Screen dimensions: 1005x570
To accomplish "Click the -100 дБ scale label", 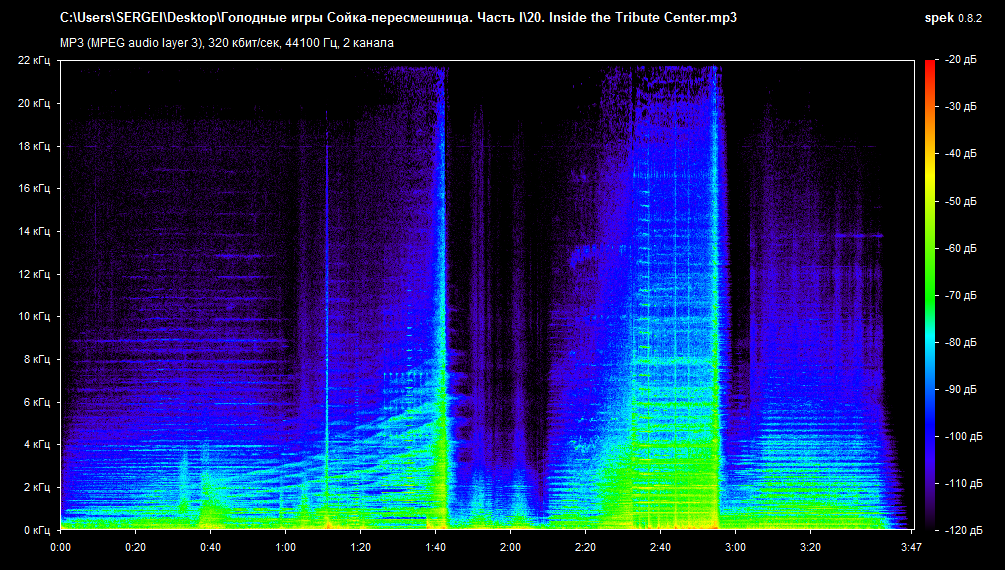I will pos(963,437).
